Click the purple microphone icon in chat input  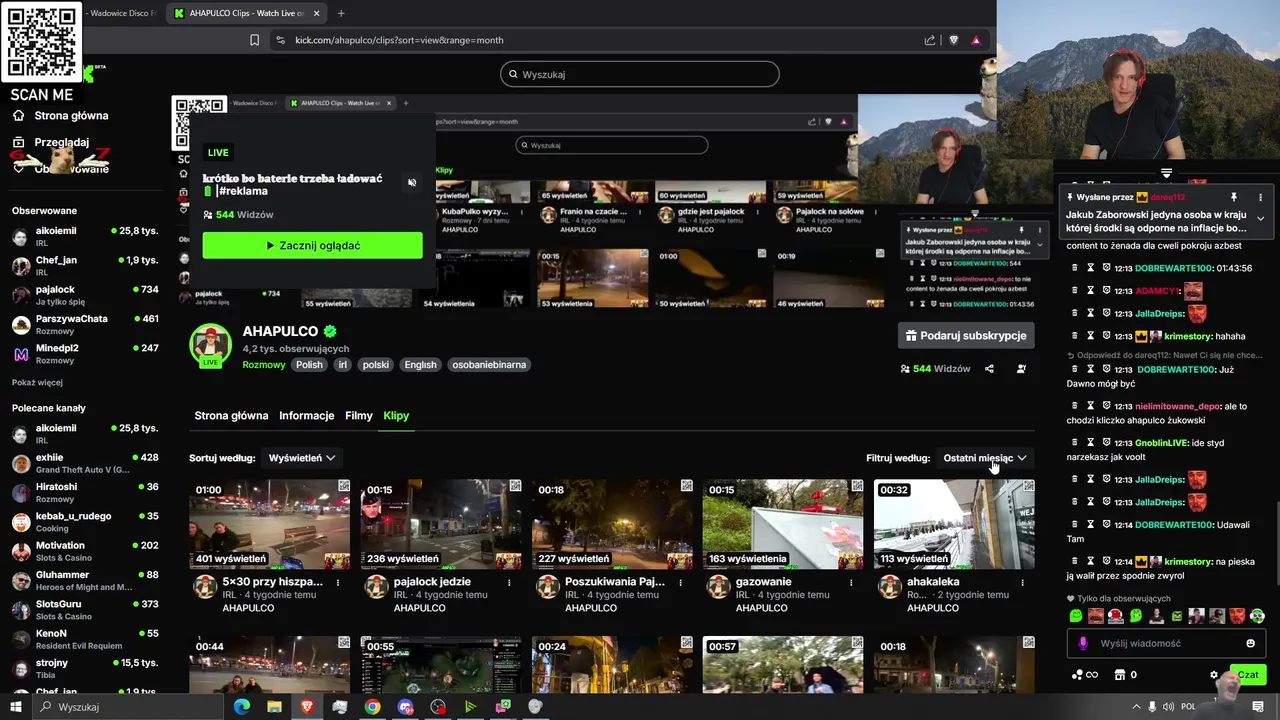(1082, 644)
